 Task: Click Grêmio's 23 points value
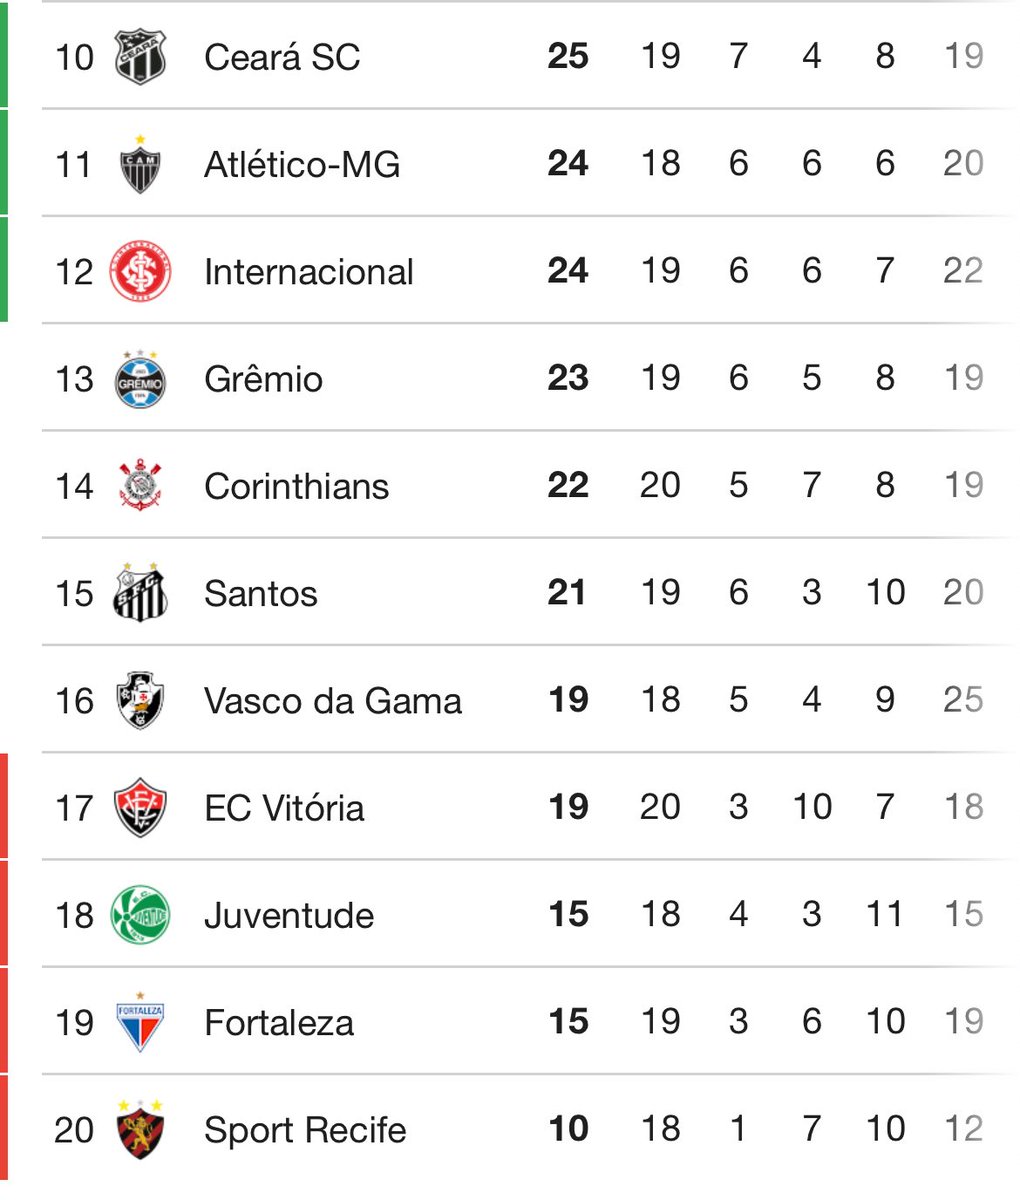(x=567, y=379)
